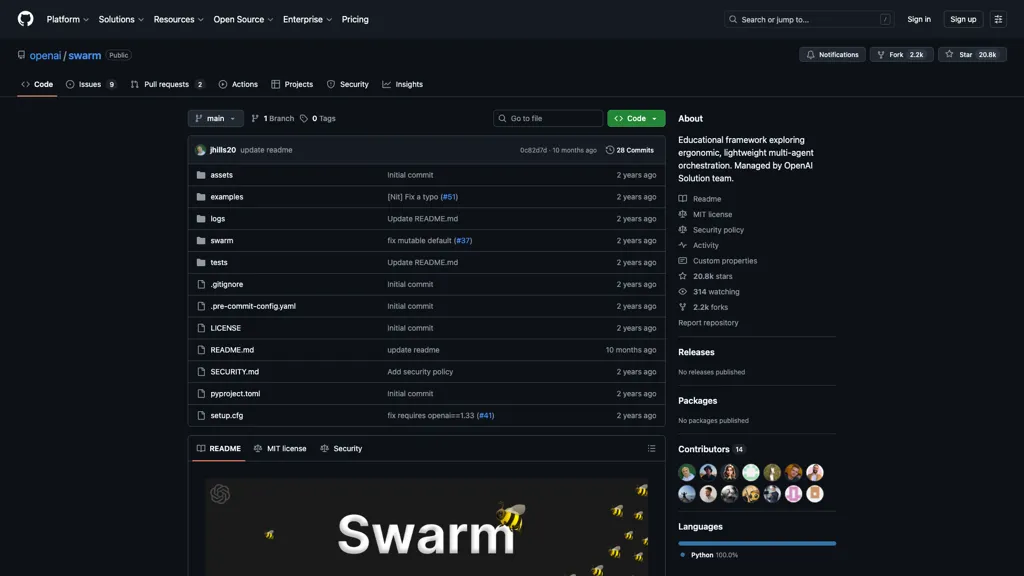Open the Resources menu in the navbar
Screen dimensions: 1024x576
(174, 19)
